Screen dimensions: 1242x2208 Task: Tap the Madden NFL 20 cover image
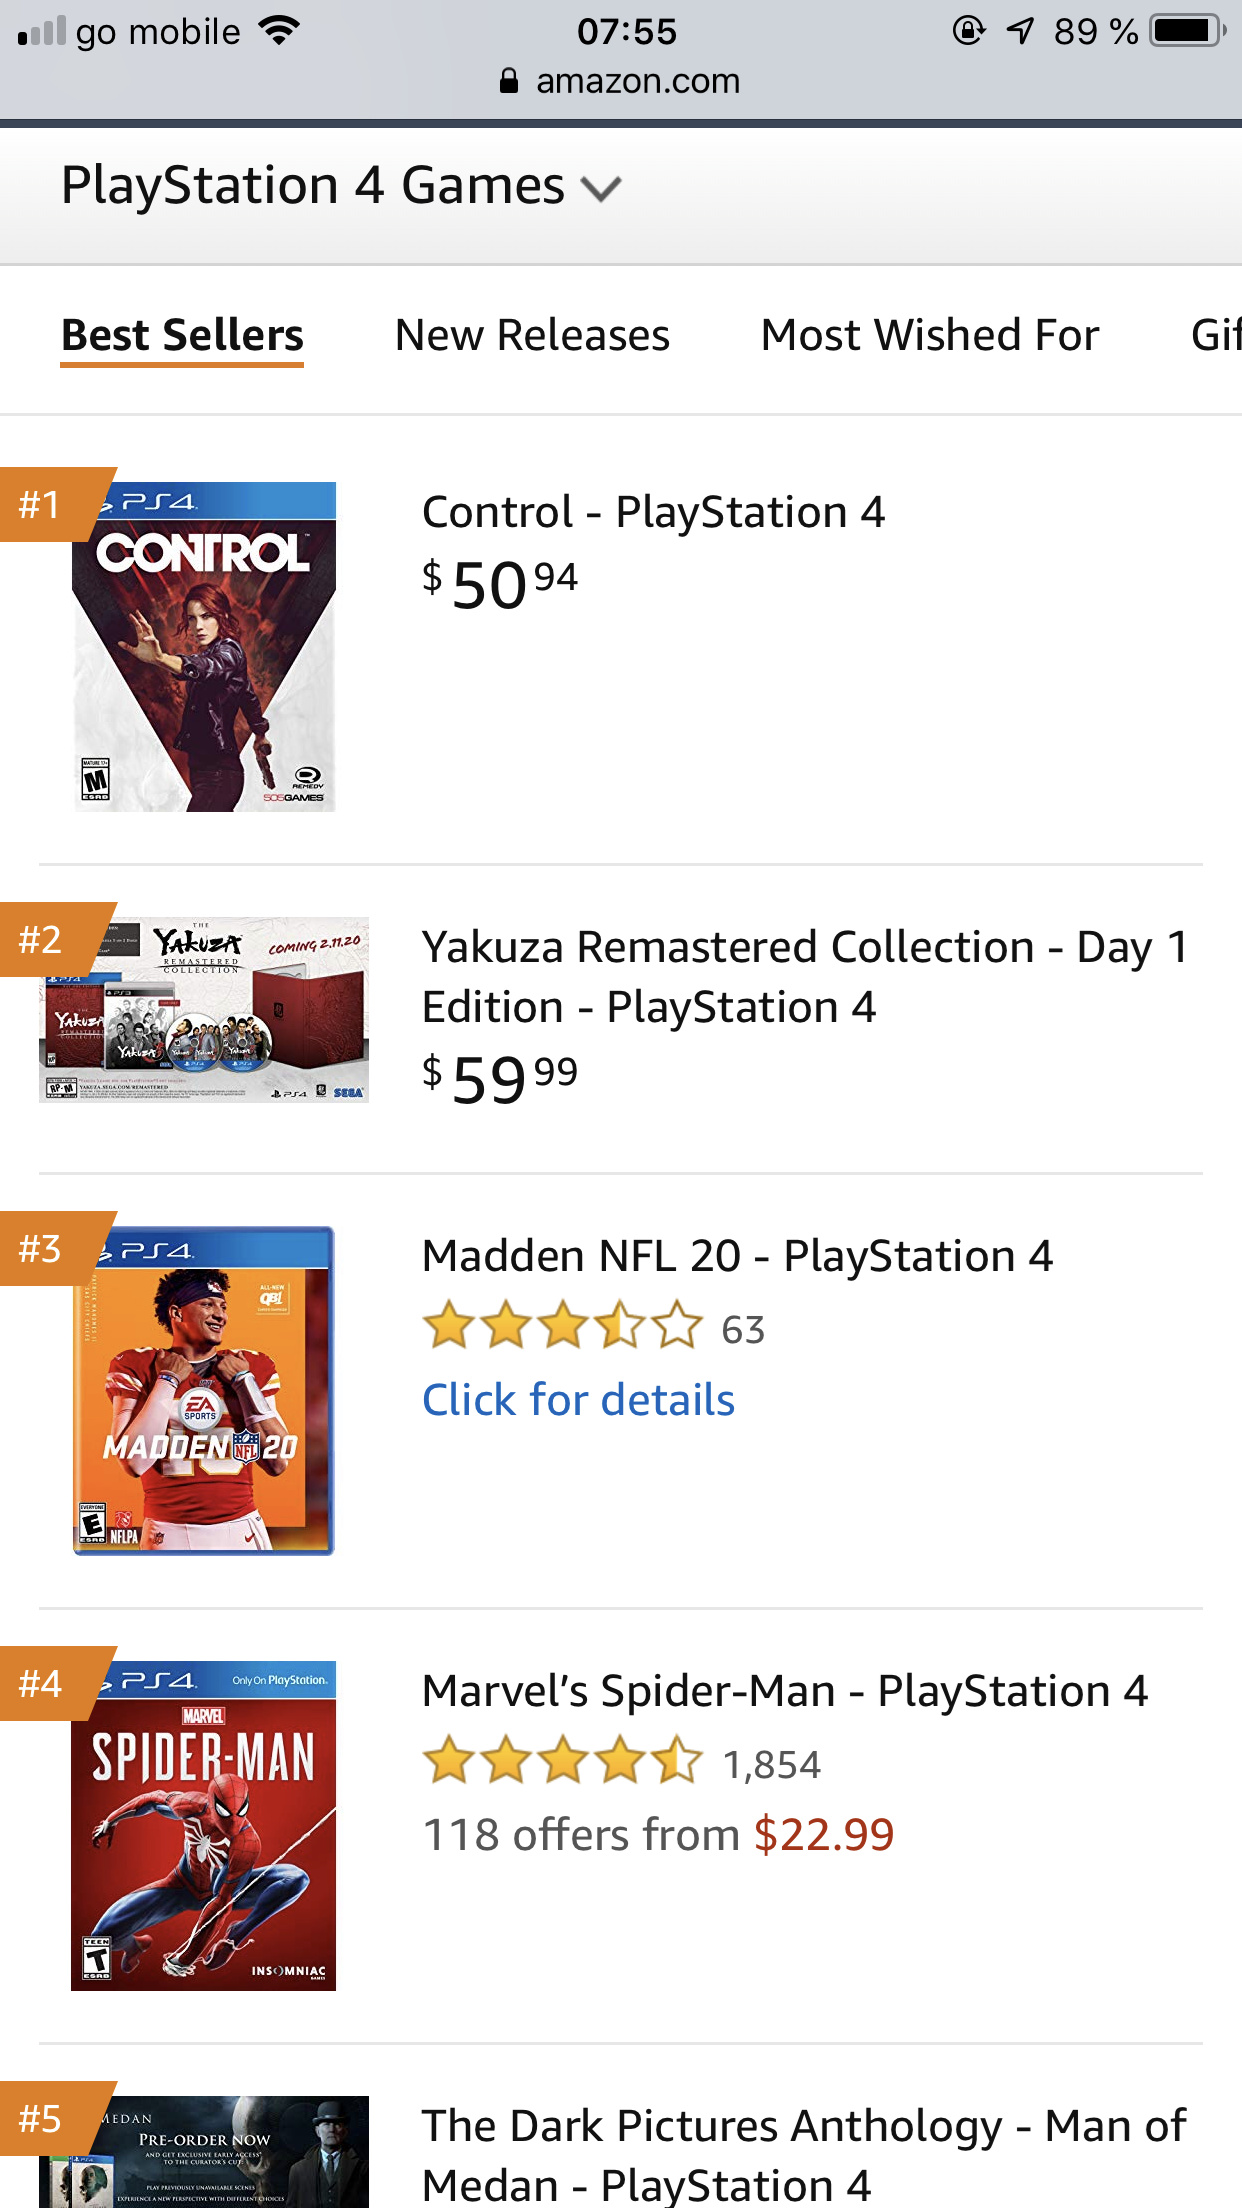pyautogui.click(x=204, y=1390)
